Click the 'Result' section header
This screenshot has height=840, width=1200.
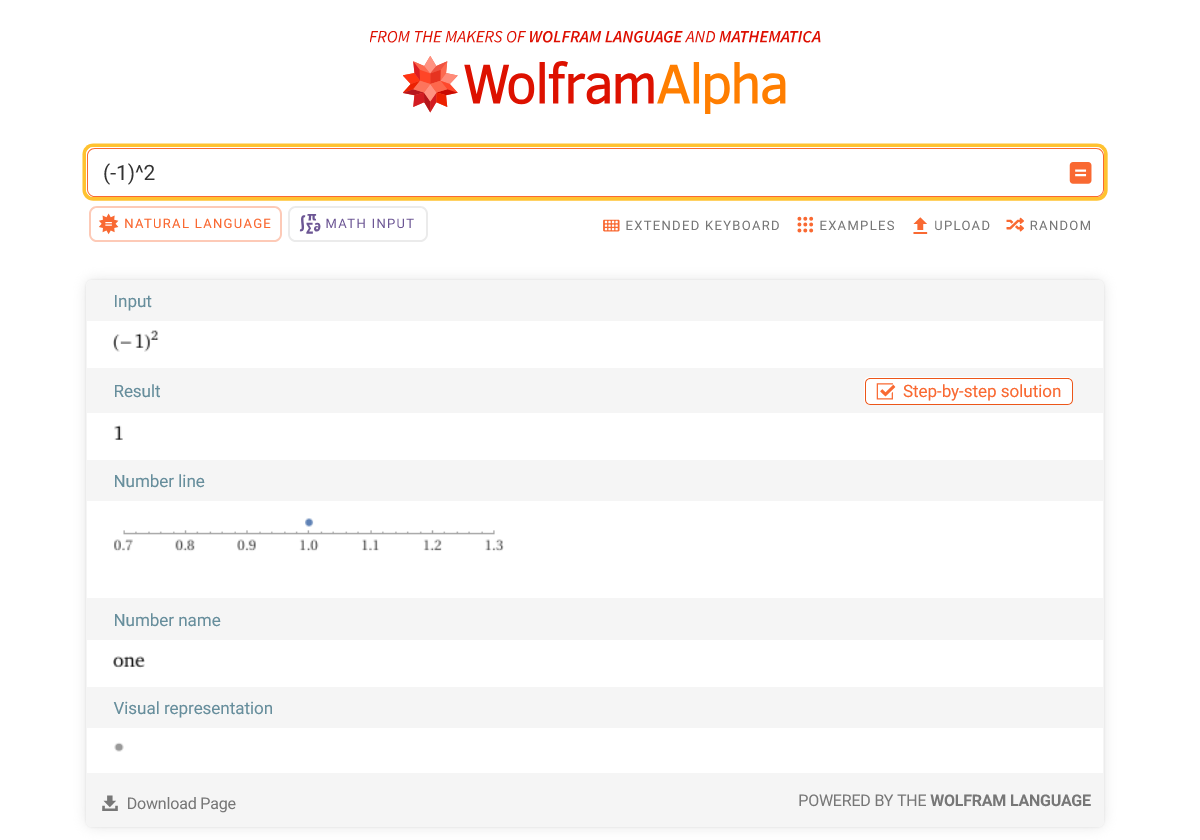tap(137, 391)
